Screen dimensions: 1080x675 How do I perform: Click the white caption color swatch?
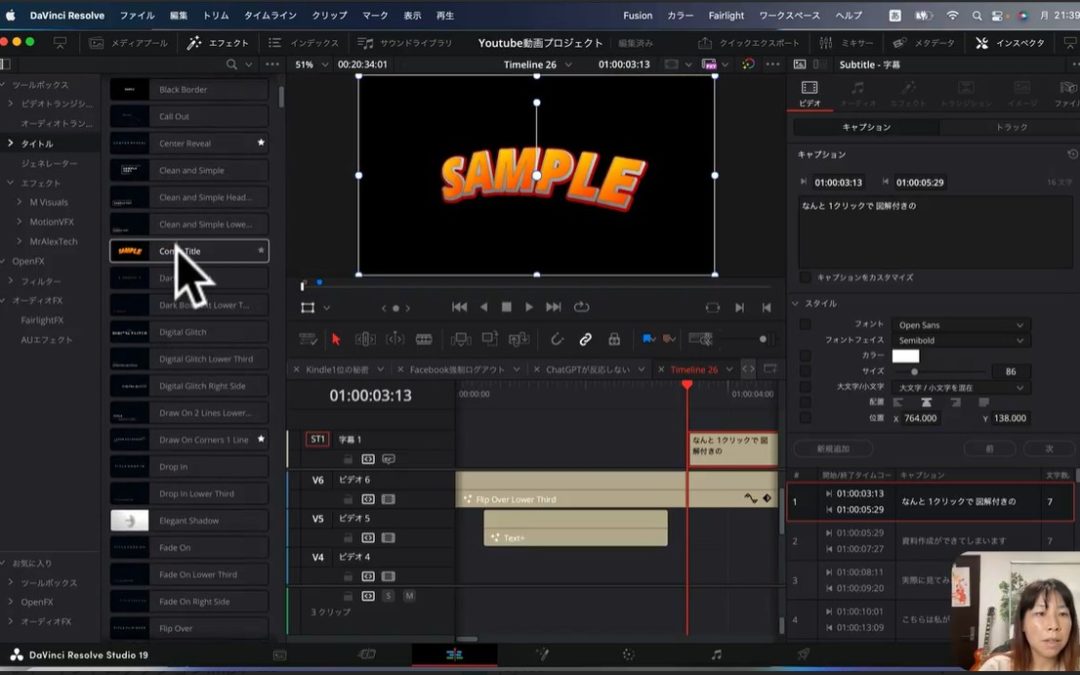907,356
